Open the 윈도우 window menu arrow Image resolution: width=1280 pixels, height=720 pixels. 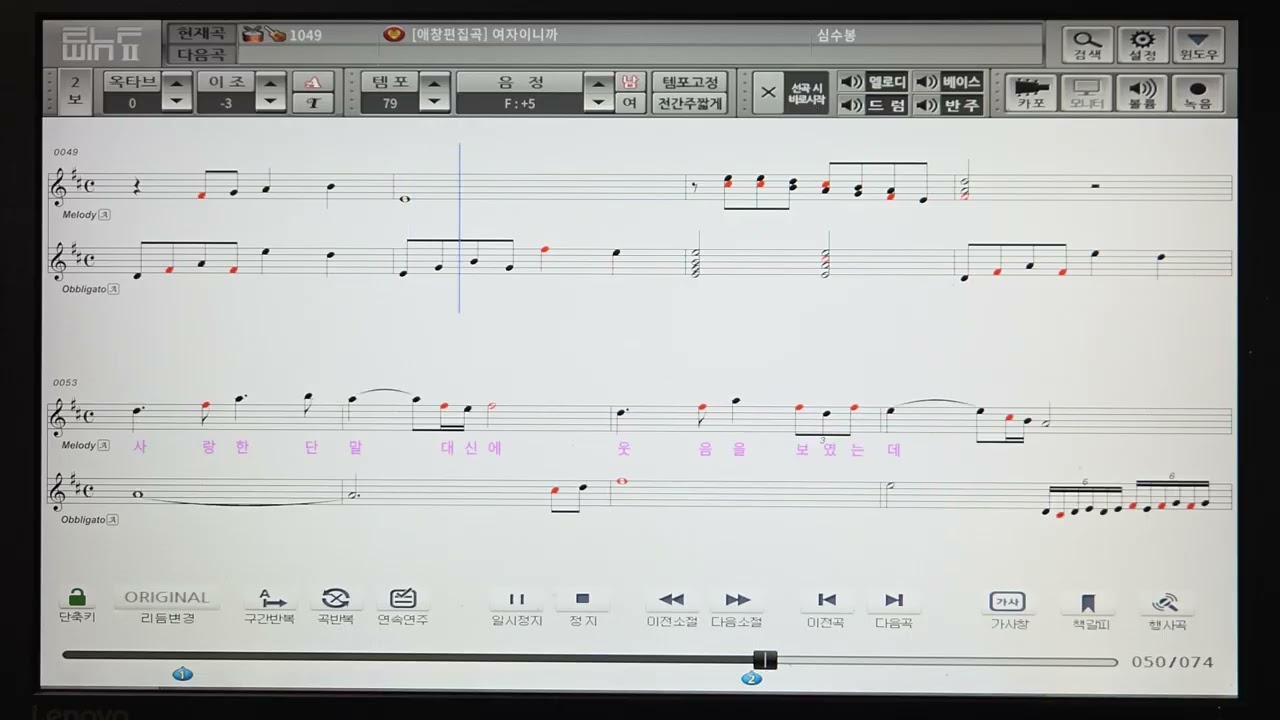(1198, 45)
